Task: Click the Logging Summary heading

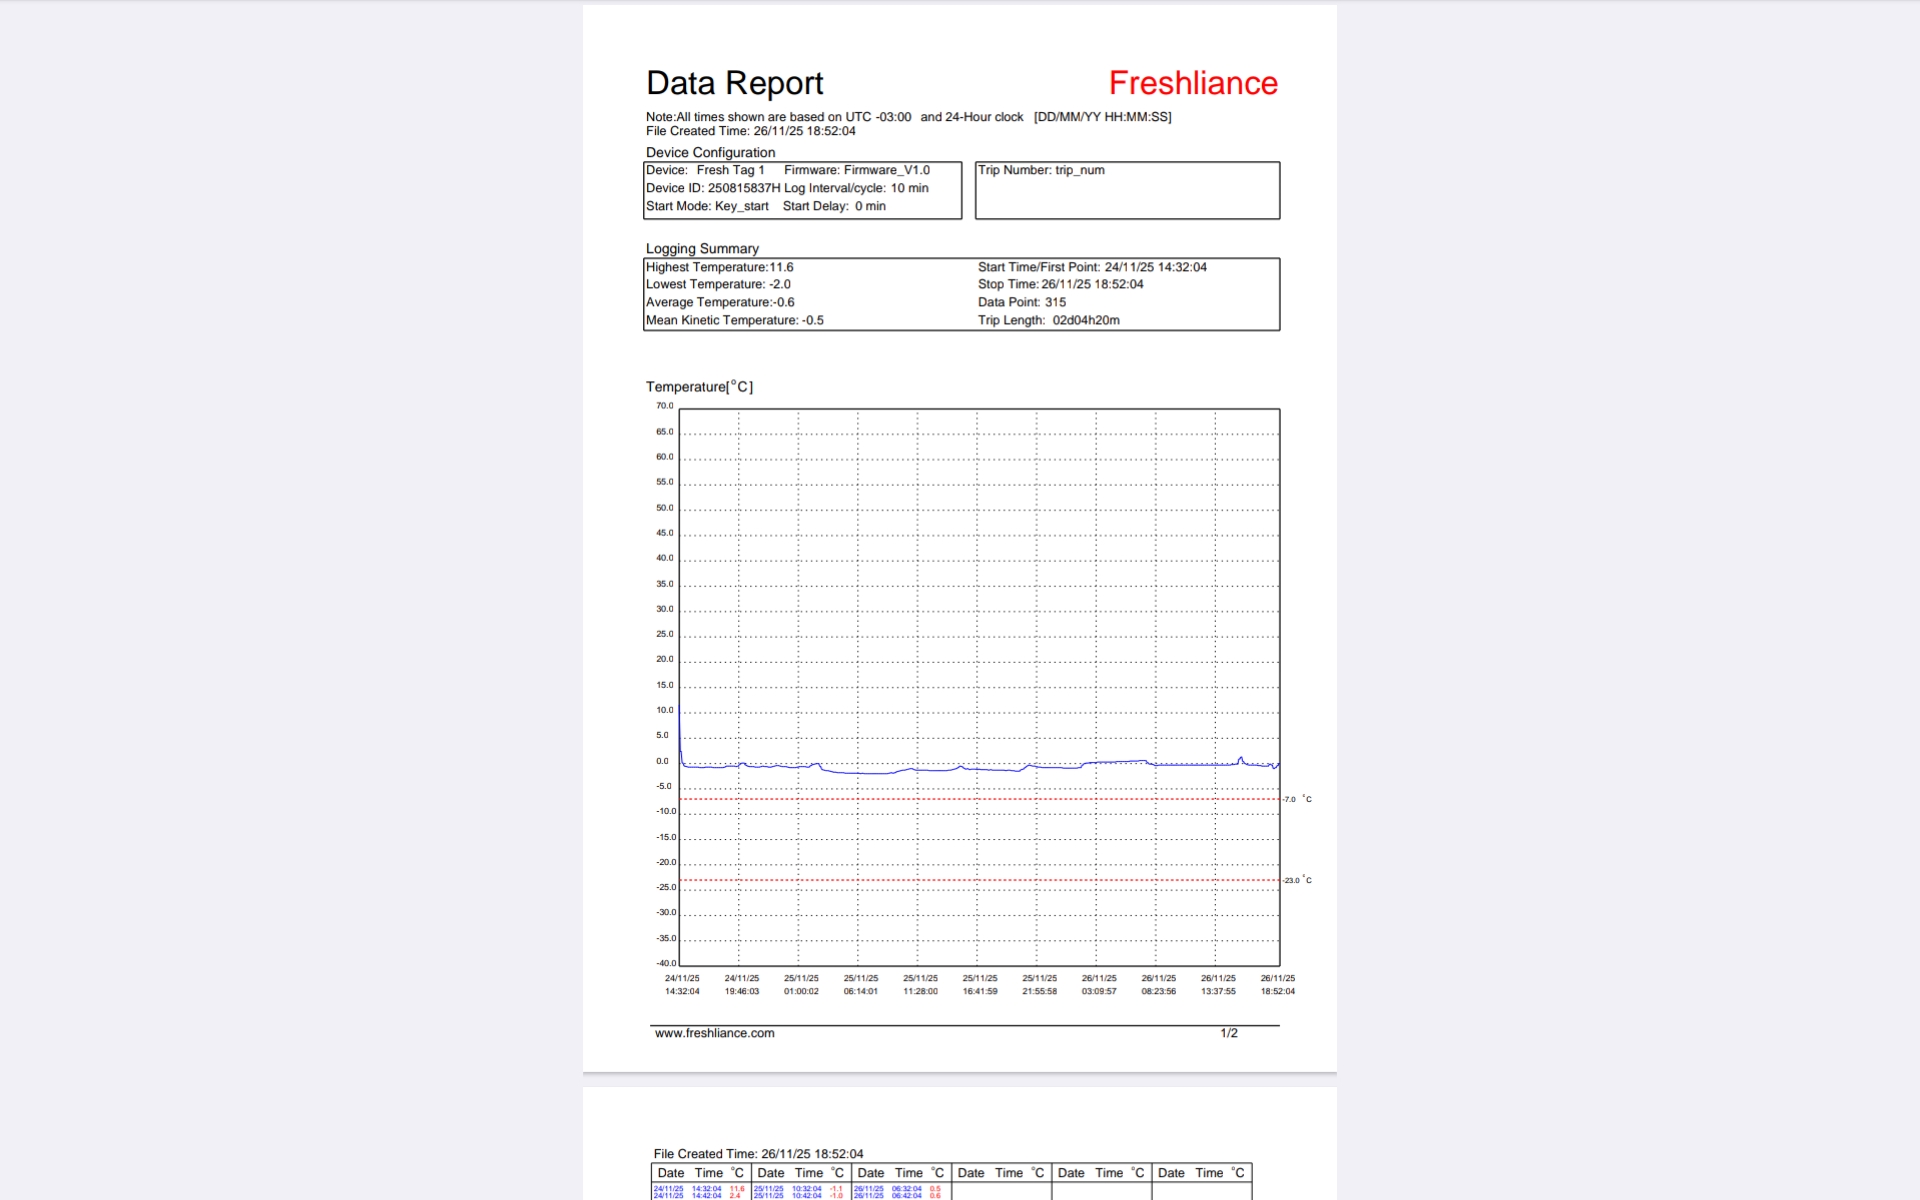Action: click(x=702, y=249)
